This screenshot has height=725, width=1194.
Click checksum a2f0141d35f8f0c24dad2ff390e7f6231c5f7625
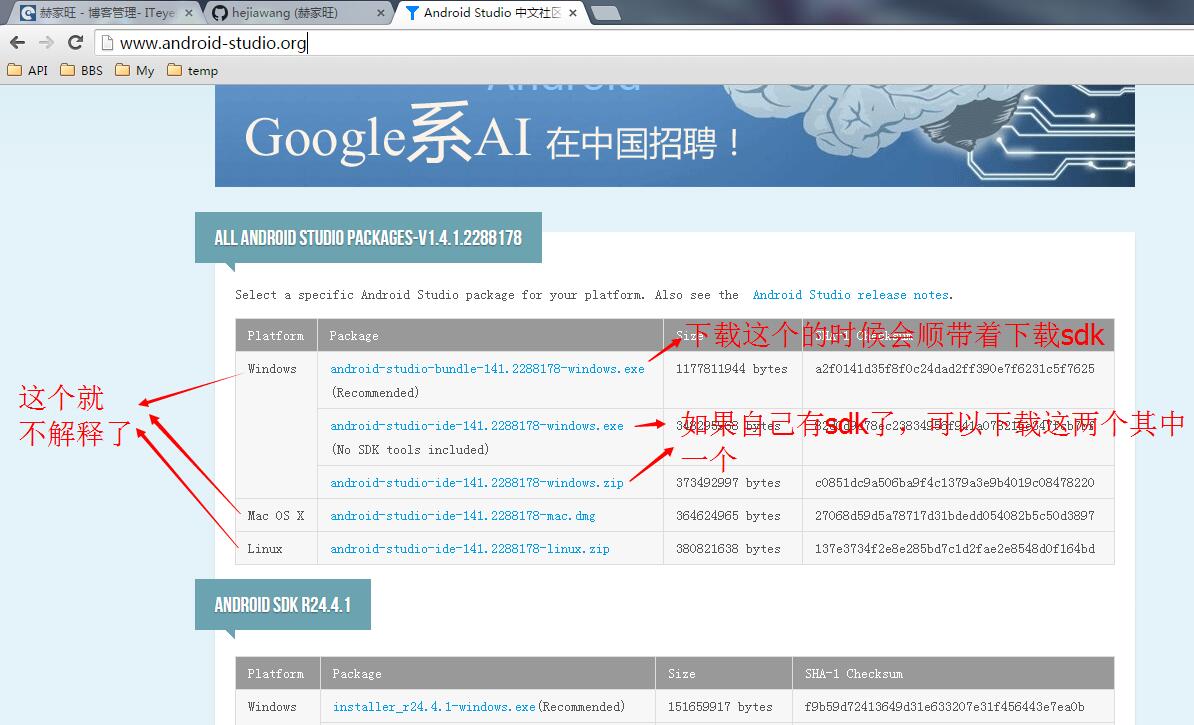[955, 369]
